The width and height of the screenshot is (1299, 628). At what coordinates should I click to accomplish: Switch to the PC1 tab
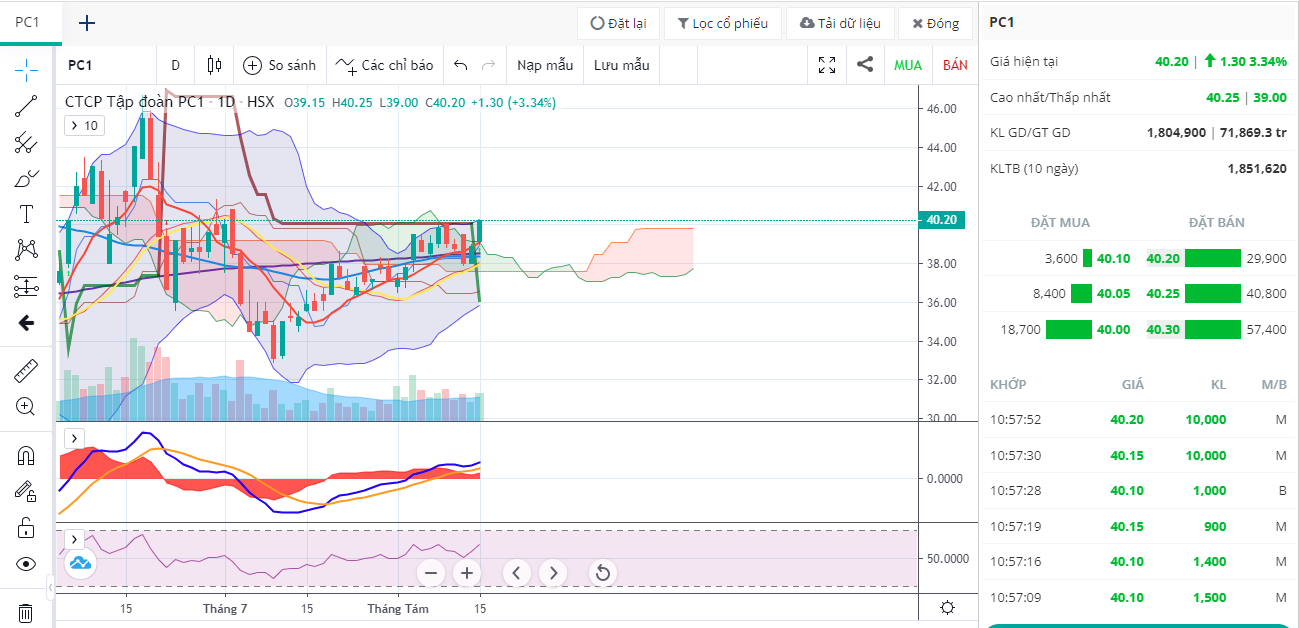click(26, 22)
